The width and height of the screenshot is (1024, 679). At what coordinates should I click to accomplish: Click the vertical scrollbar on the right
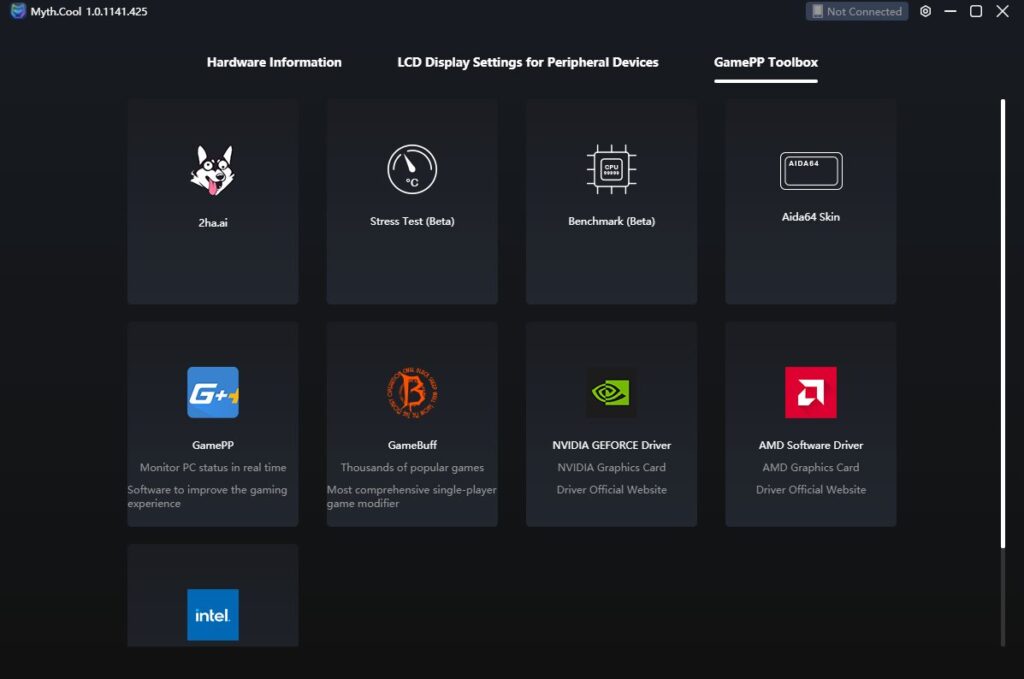click(1003, 322)
